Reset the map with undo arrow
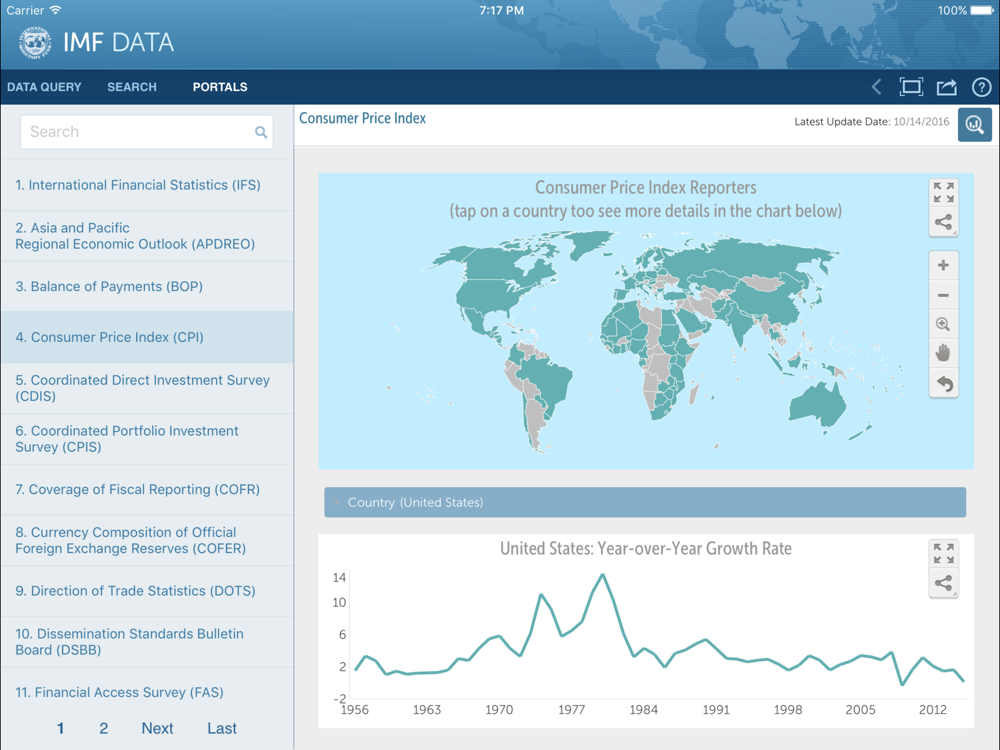The height and width of the screenshot is (750, 1000). point(943,383)
